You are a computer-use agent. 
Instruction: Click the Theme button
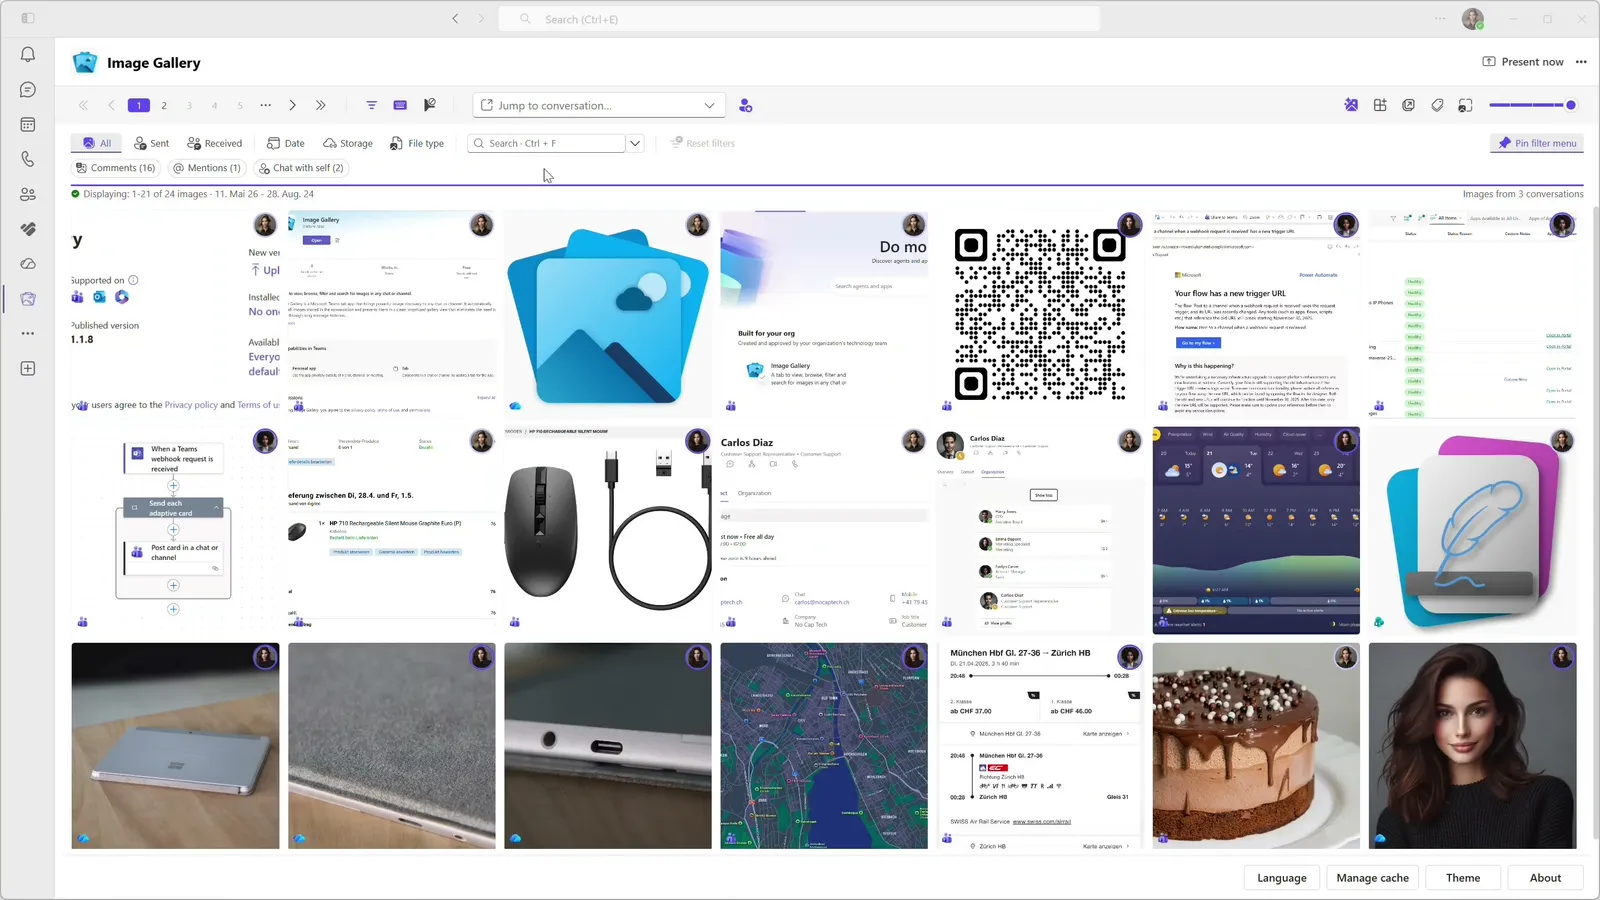(1463, 878)
